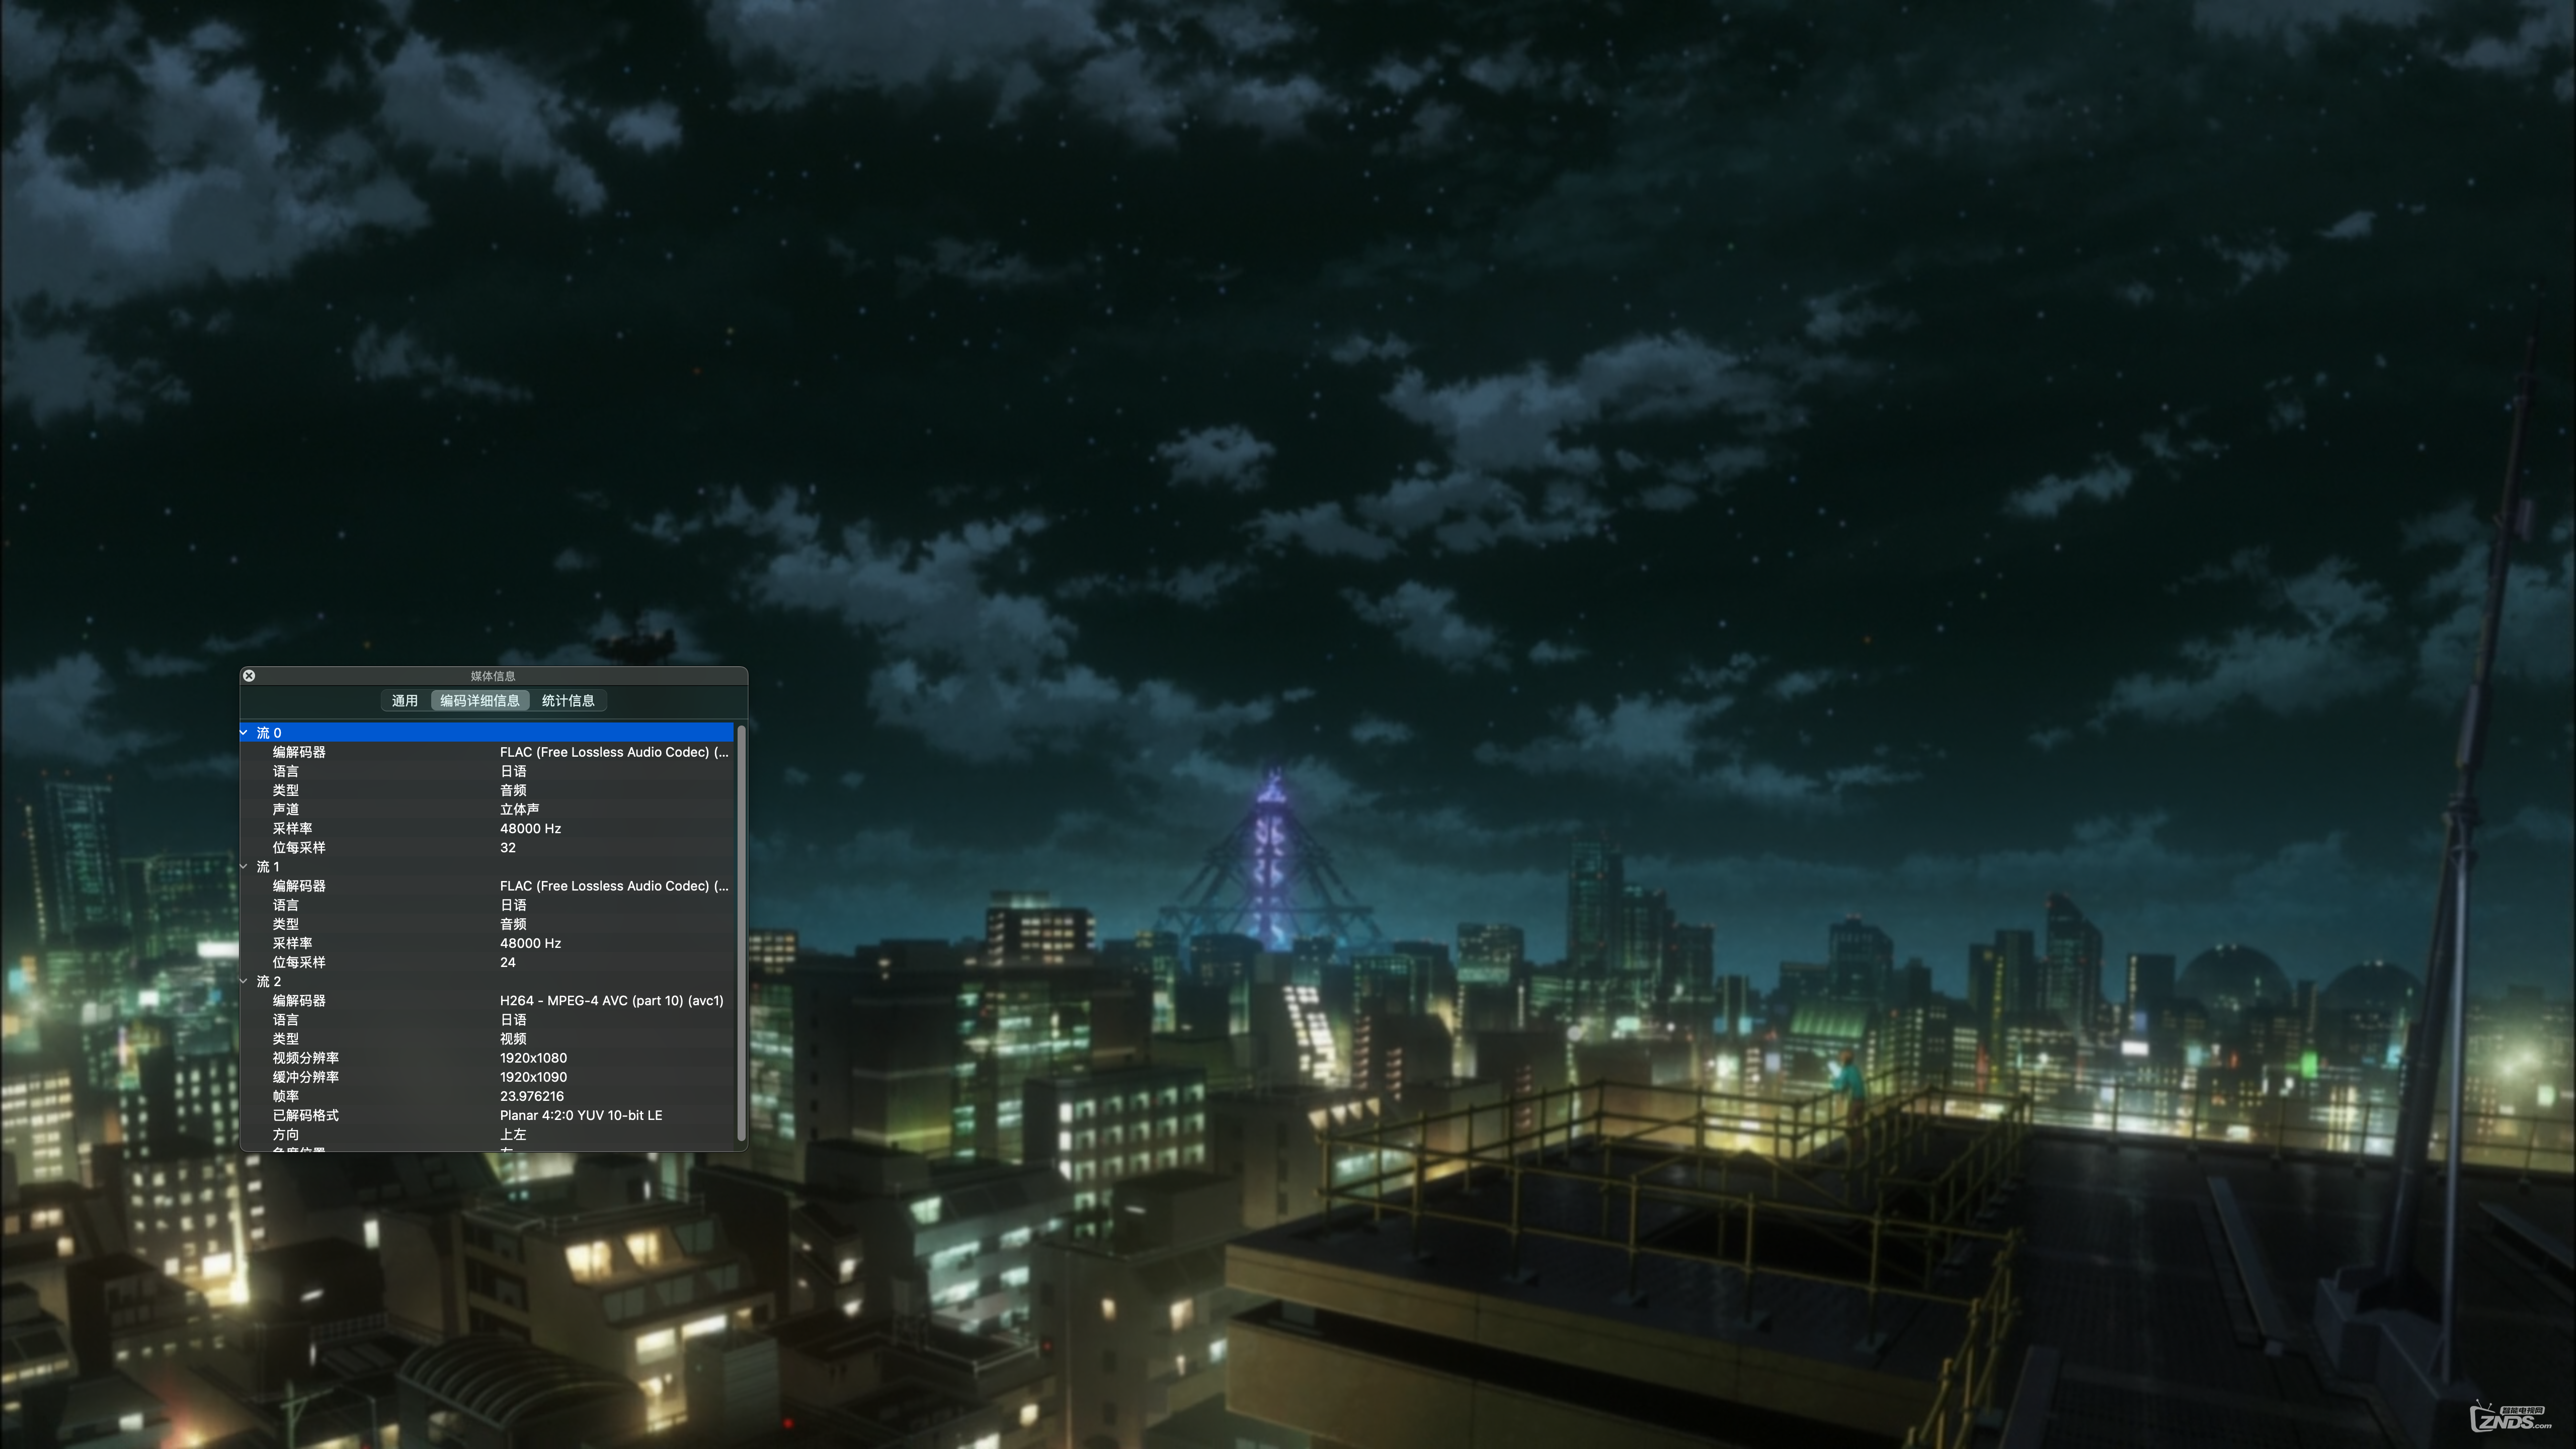Click the media info vertical scrollbar

[x=741, y=932]
